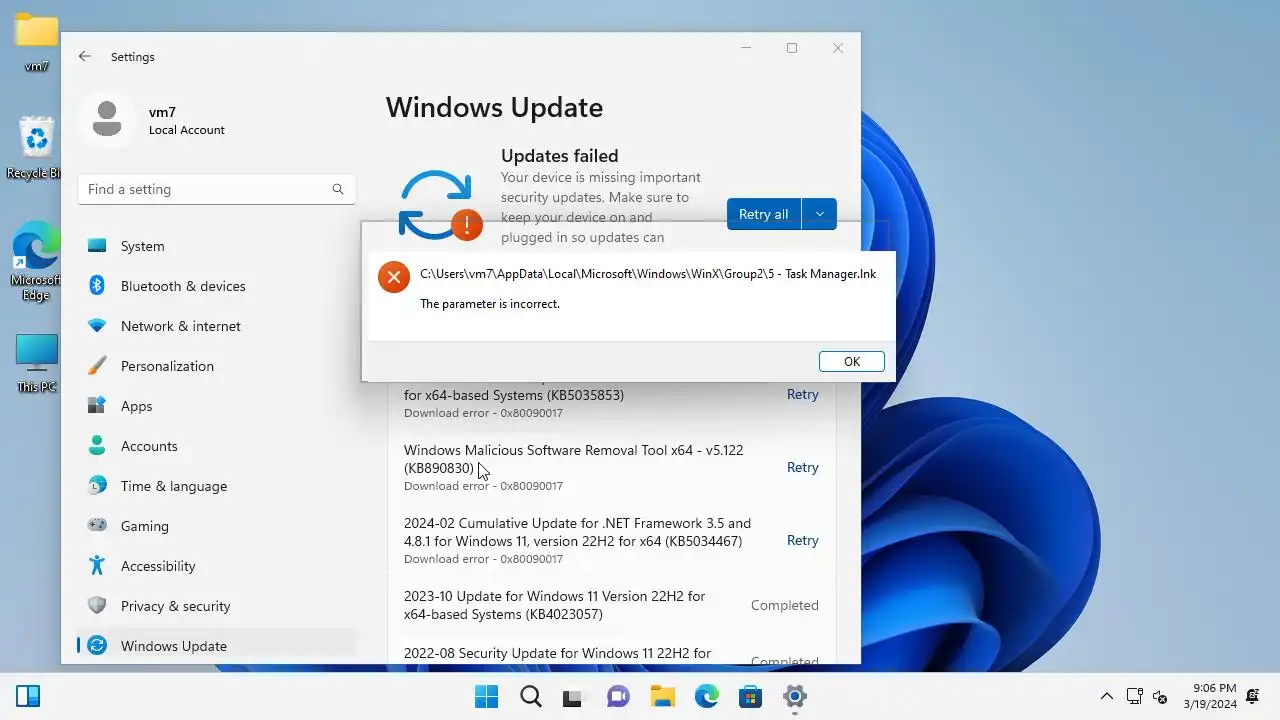This screenshot has width=1280, height=720.
Task: Open Personalization settings
Action: click(x=217, y=366)
